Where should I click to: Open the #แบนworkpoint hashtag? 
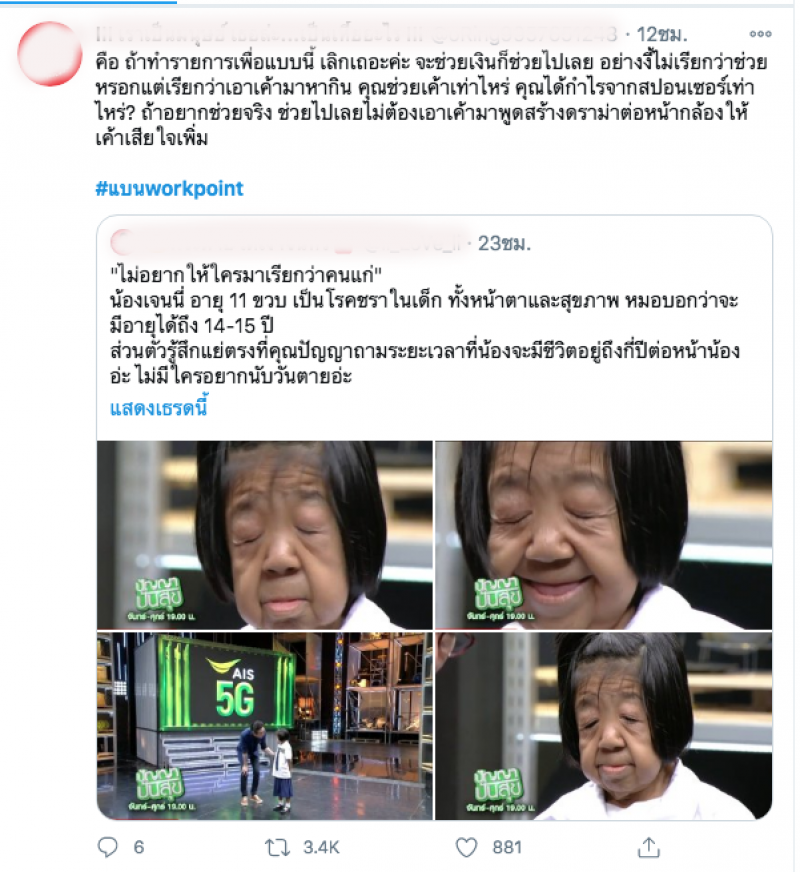pos(170,189)
